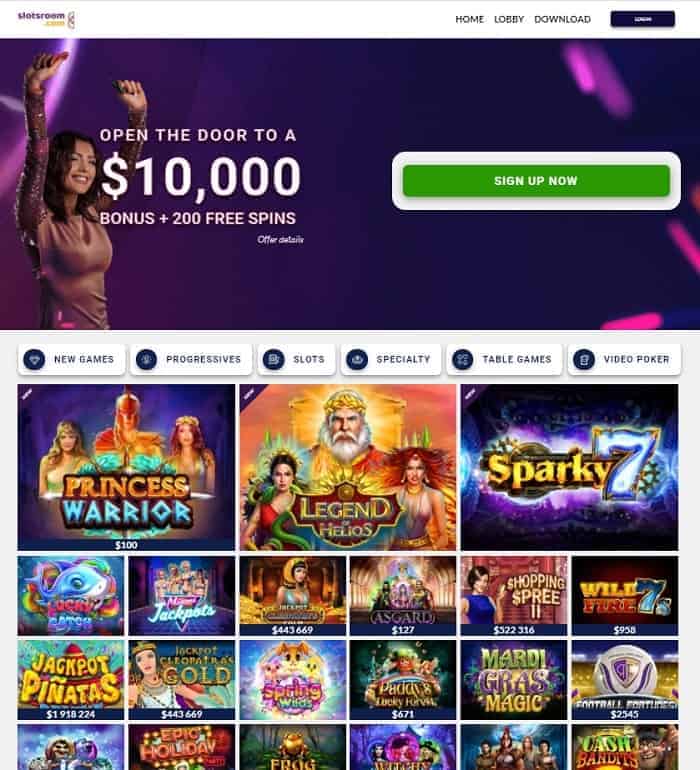
Task: Launch the Wild Fire 7s game
Action: 625,596
